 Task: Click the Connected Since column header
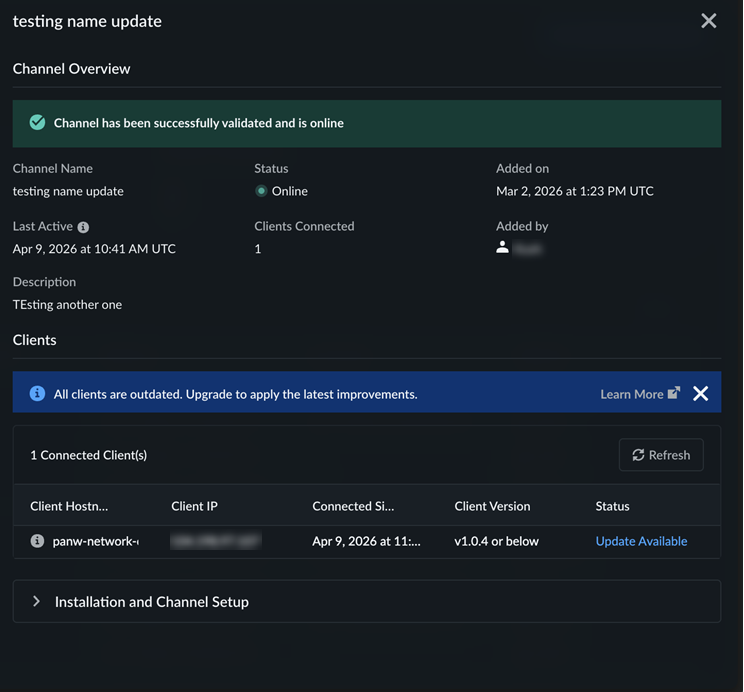[x=353, y=506]
